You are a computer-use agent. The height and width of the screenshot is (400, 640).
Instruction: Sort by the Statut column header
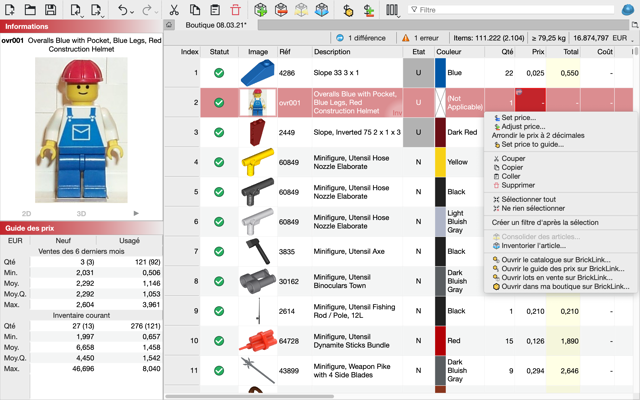click(x=219, y=52)
